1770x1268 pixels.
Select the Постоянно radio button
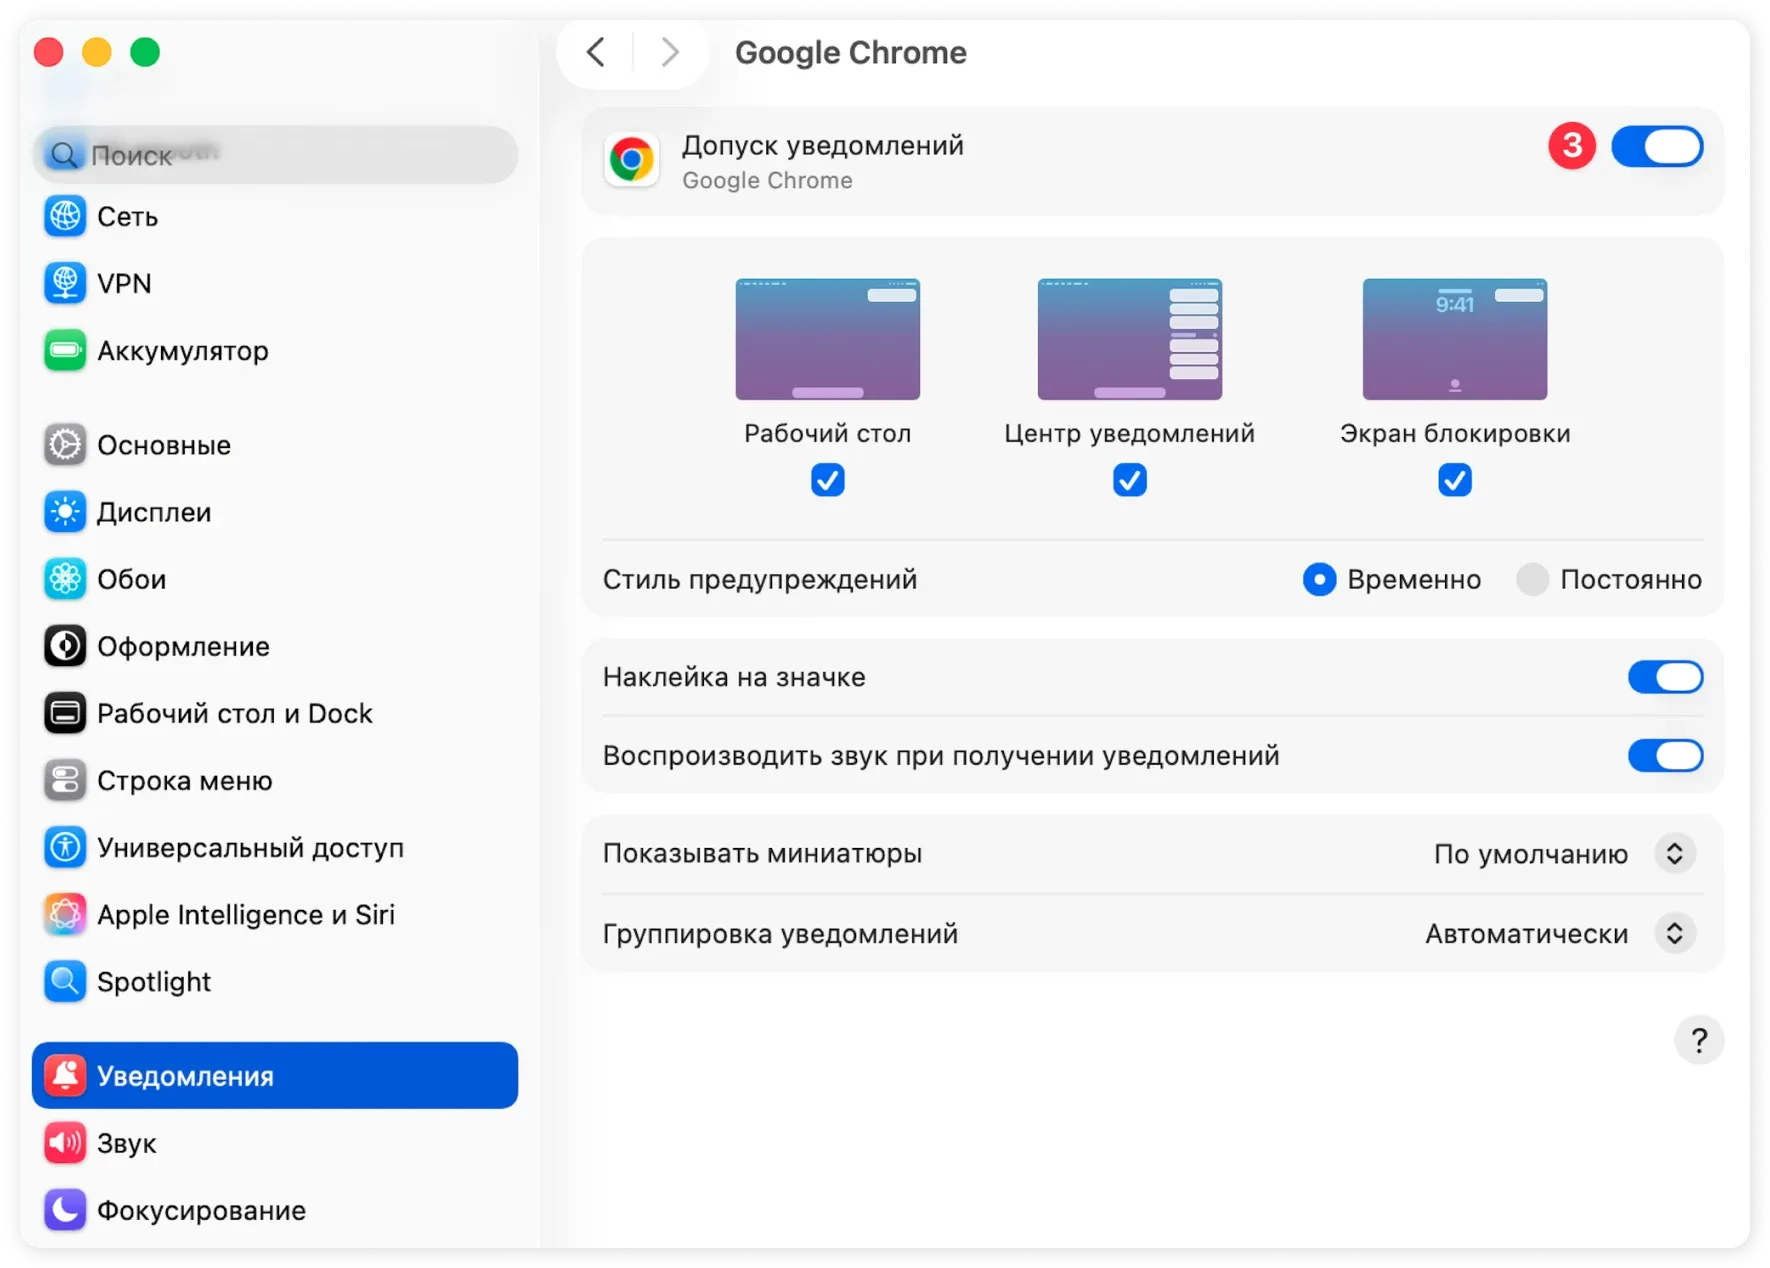click(x=1532, y=579)
